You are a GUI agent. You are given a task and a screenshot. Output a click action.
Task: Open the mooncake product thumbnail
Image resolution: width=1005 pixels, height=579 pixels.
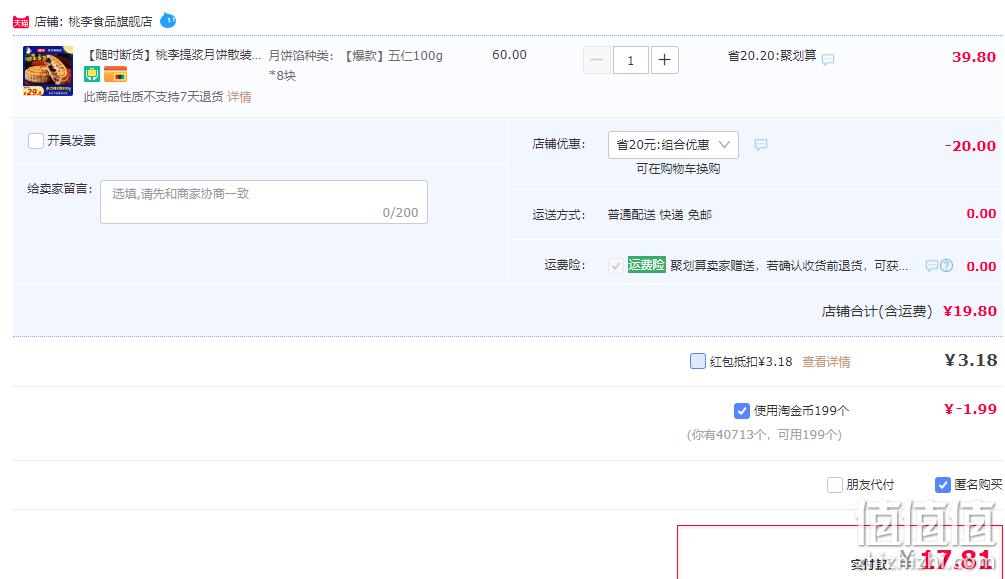tap(47, 71)
